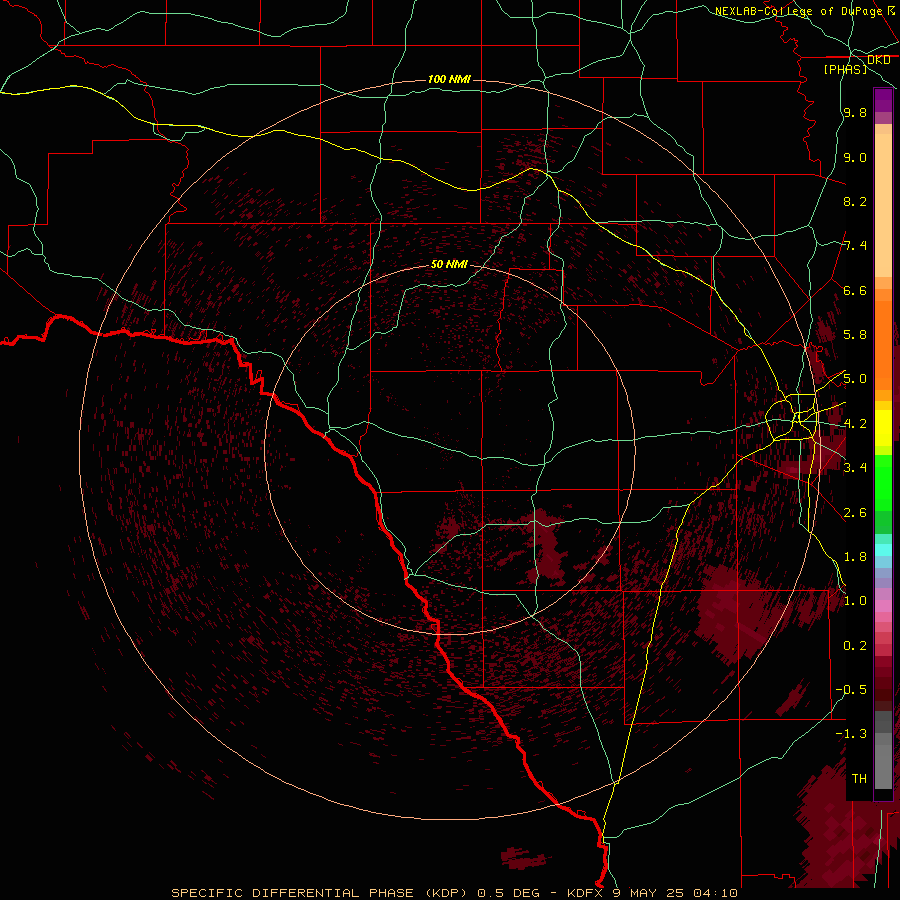Click the 100 NMI range ring label
900x900 pixels.
point(449,79)
